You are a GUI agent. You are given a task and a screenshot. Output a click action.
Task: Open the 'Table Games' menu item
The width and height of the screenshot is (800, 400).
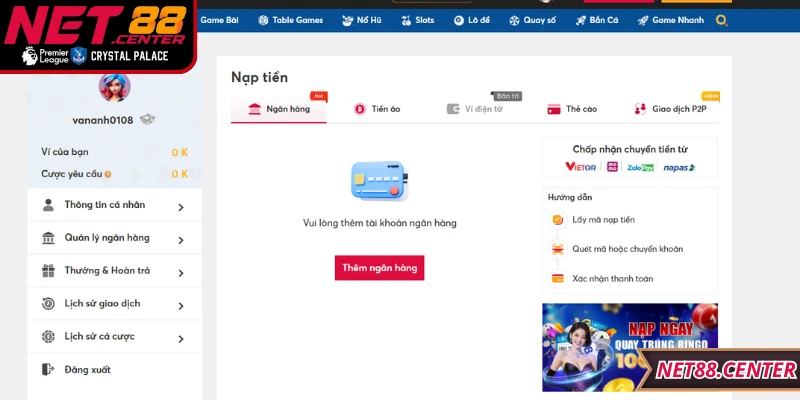(x=290, y=20)
